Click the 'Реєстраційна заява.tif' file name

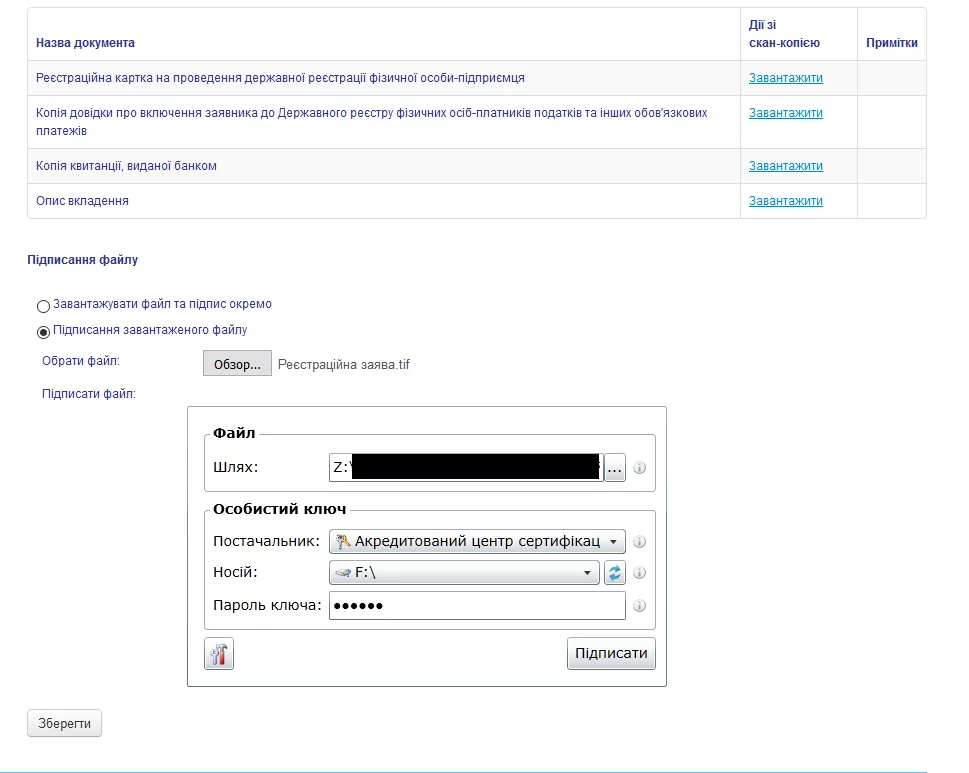[x=344, y=365]
